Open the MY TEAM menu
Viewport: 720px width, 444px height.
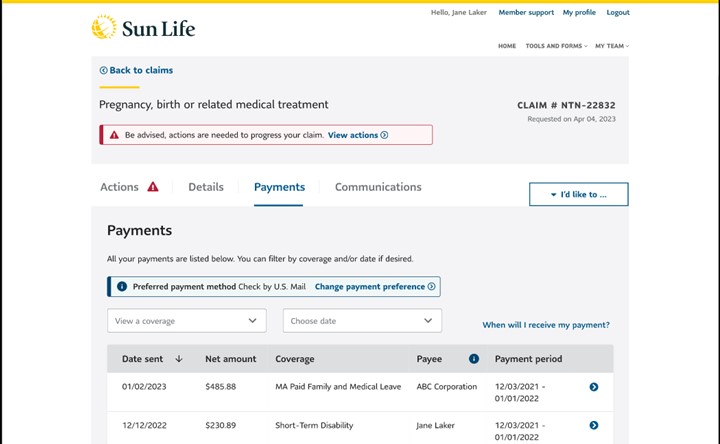pyautogui.click(x=612, y=46)
